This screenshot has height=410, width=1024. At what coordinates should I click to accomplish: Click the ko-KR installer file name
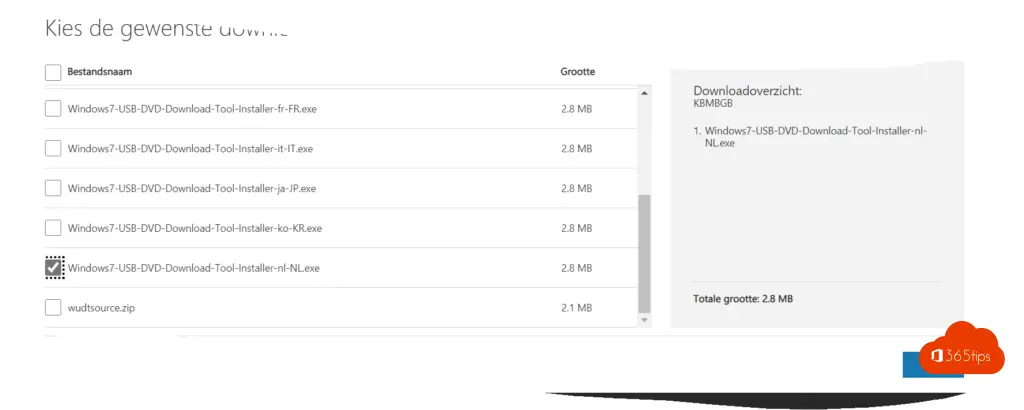tap(194, 228)
